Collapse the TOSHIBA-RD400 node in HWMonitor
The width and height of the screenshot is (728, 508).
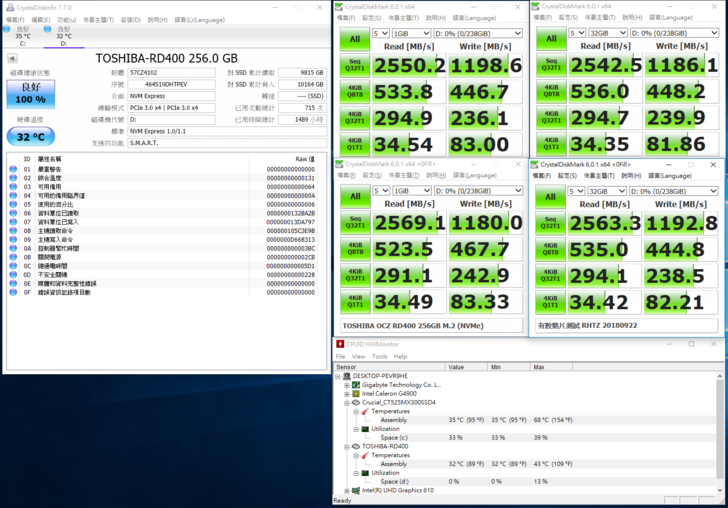[x=346, y=446]
